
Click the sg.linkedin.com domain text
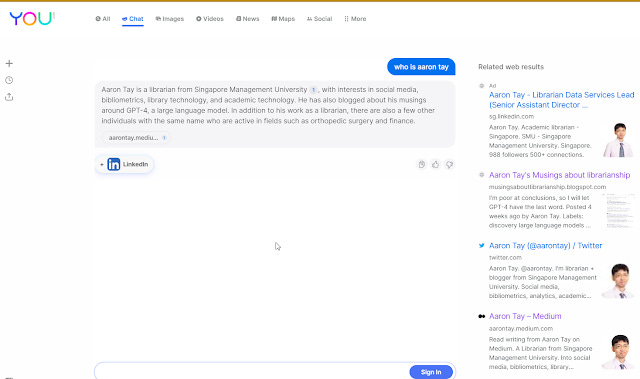tap(511, 116)
